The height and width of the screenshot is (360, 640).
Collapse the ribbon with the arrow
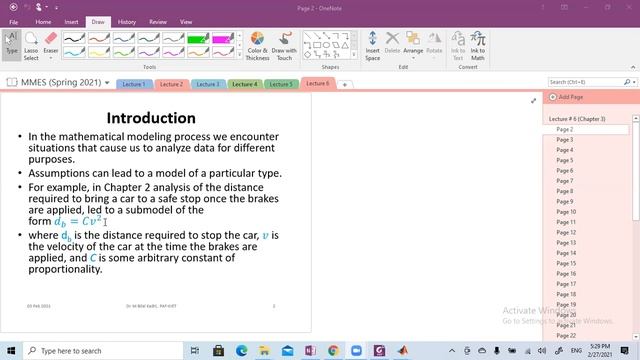point(633,67)
